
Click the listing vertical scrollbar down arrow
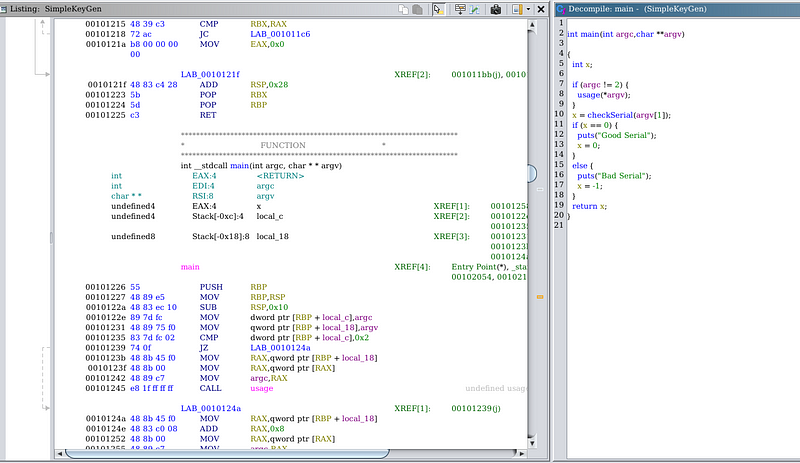532,443
